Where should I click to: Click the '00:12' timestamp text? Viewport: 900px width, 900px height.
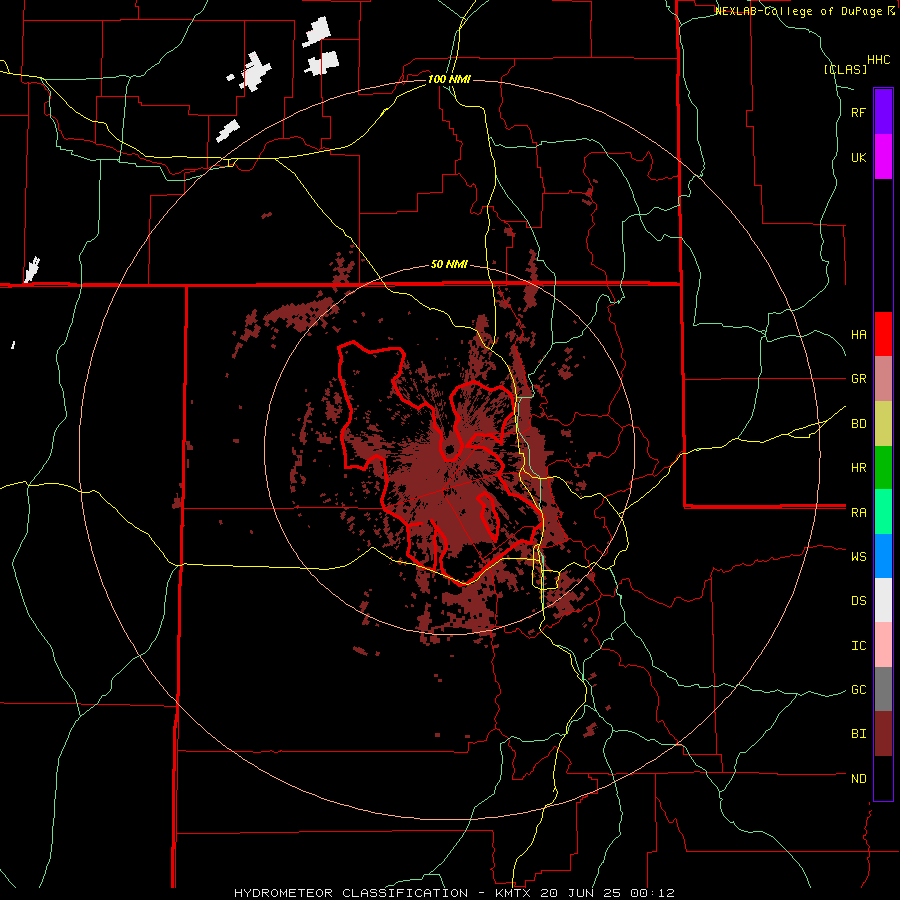pos(651,893)
